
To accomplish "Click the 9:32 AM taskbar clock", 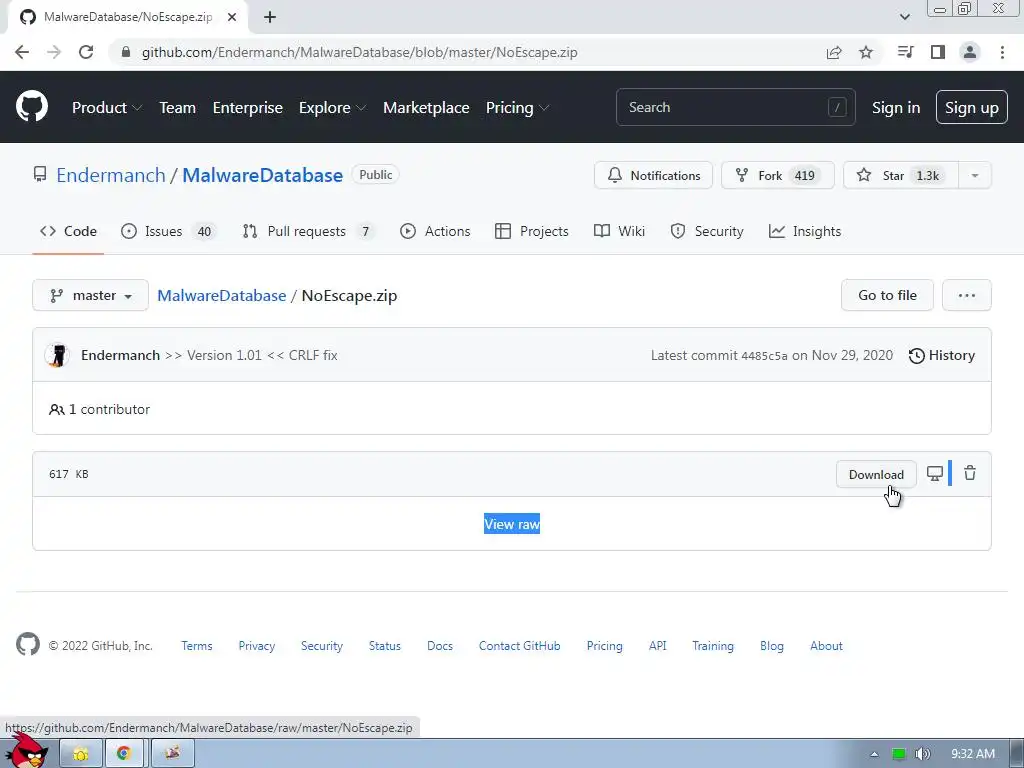I will (x=973, y=754).
